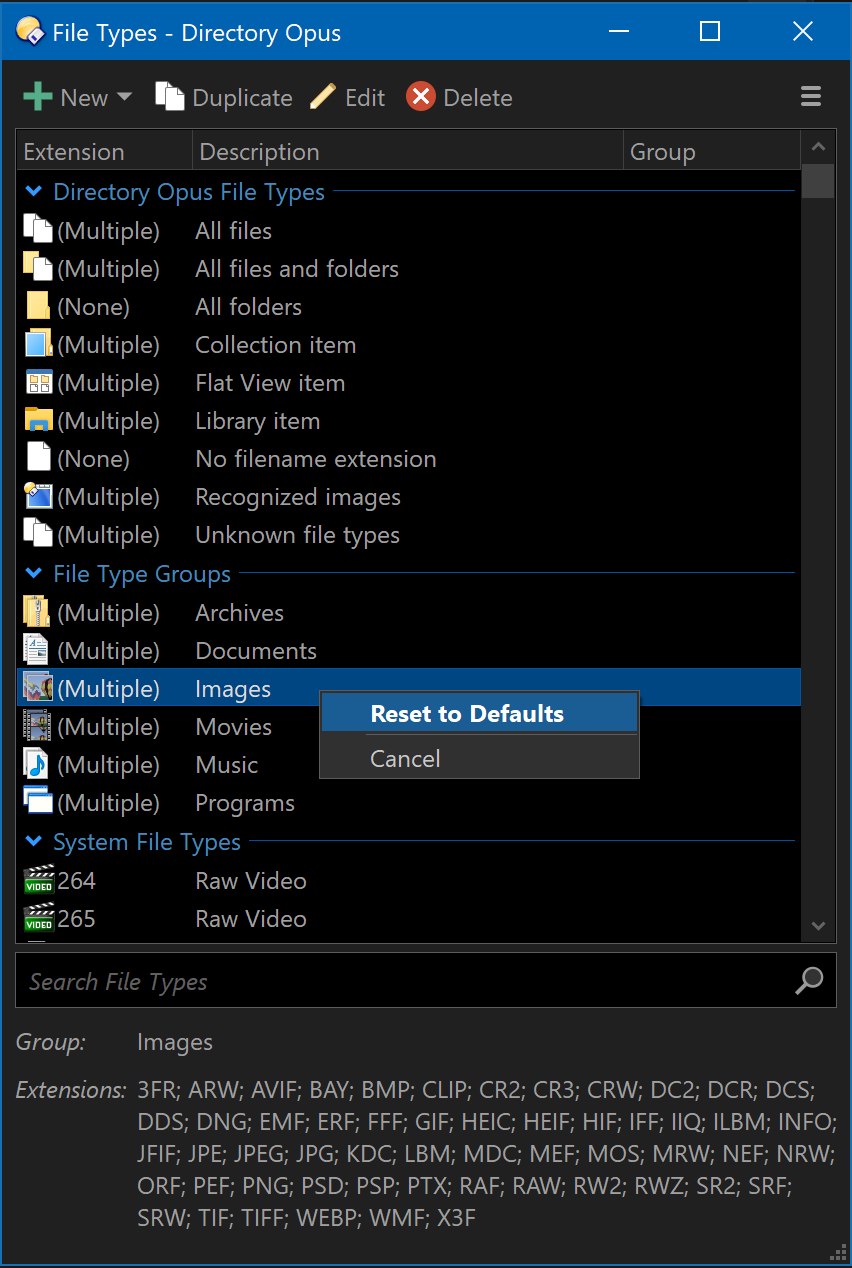Maximize the File Types window

[x=710, y=32]
